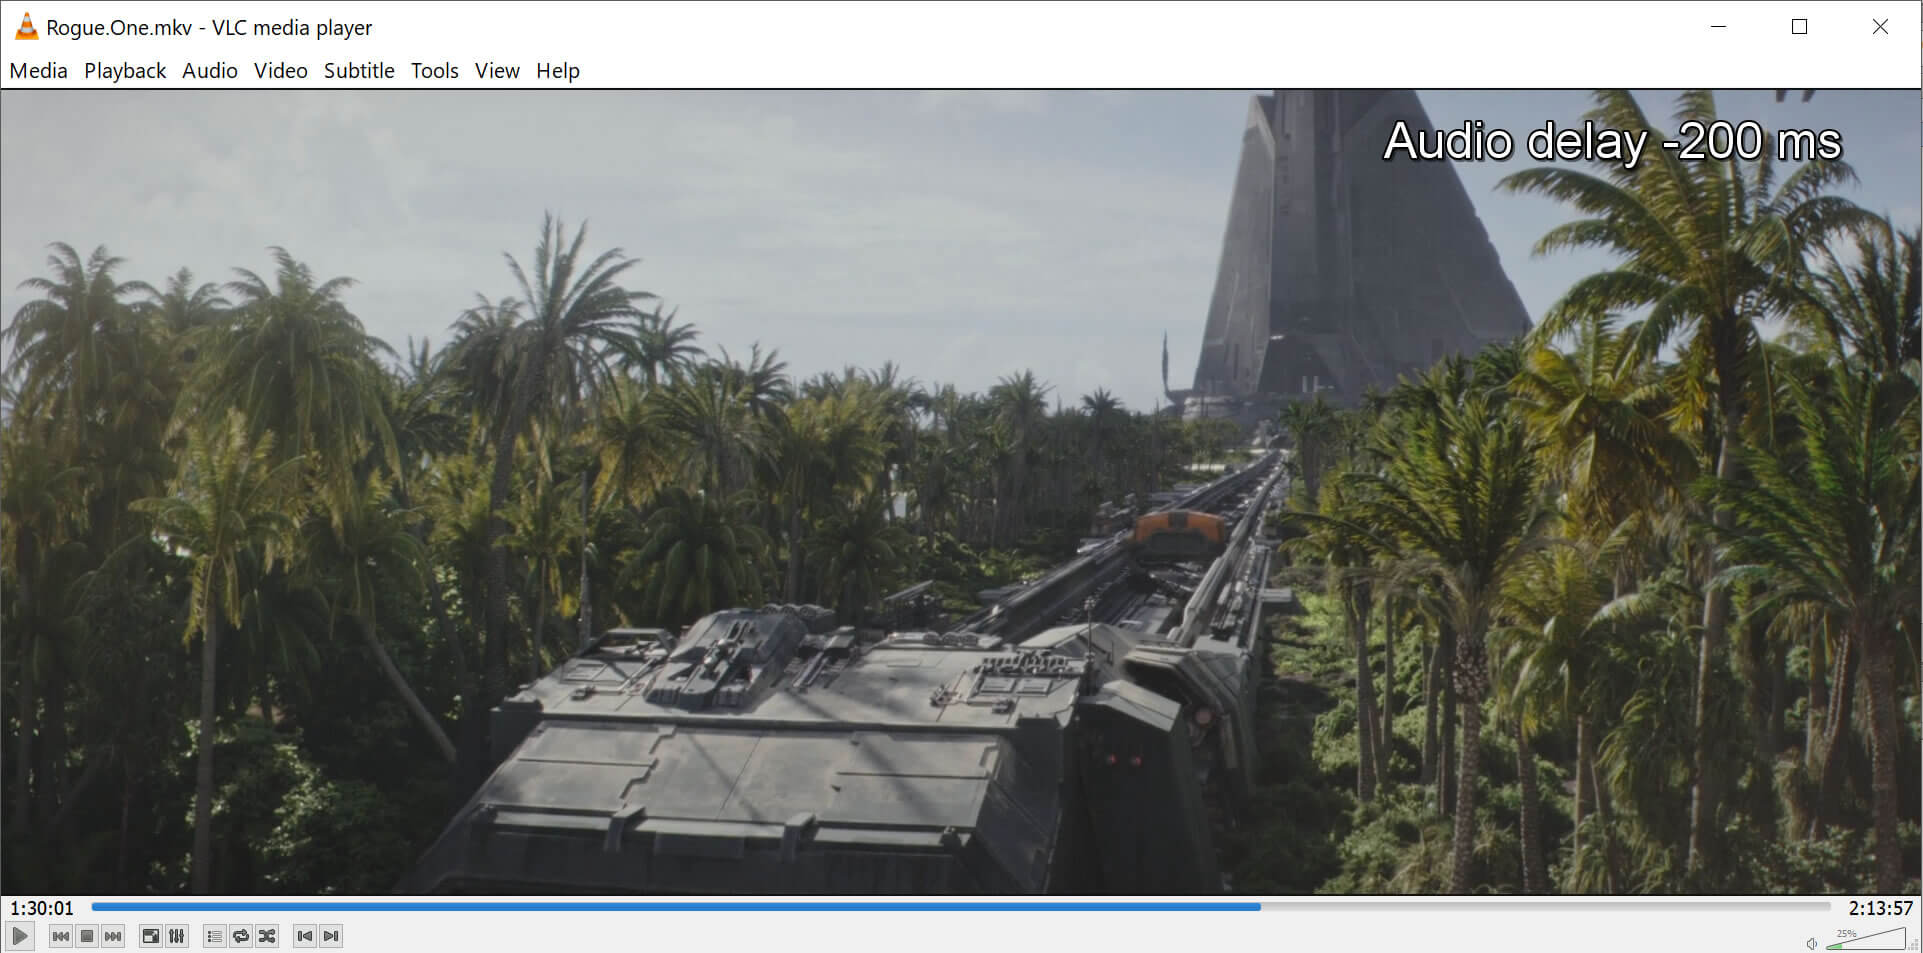Open the Playback menu

pos(125,71)
